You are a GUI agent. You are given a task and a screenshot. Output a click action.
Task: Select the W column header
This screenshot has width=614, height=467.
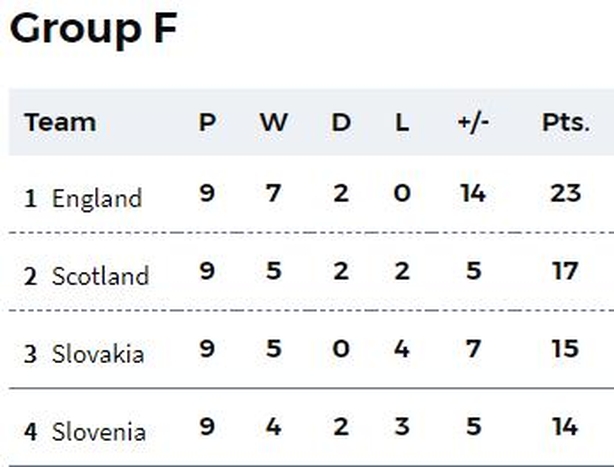pyautogui.click(x=274, y=122)
